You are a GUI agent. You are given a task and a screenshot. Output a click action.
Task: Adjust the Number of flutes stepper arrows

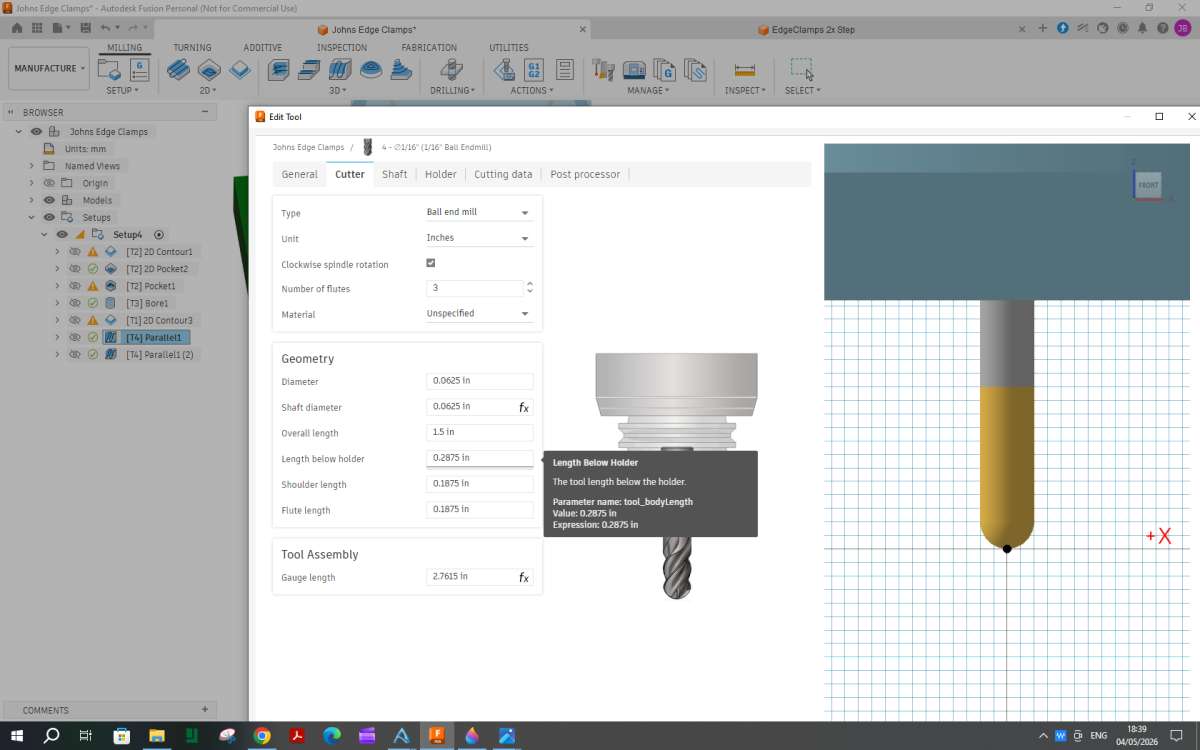pyautogui.click(x=529, y=288)
